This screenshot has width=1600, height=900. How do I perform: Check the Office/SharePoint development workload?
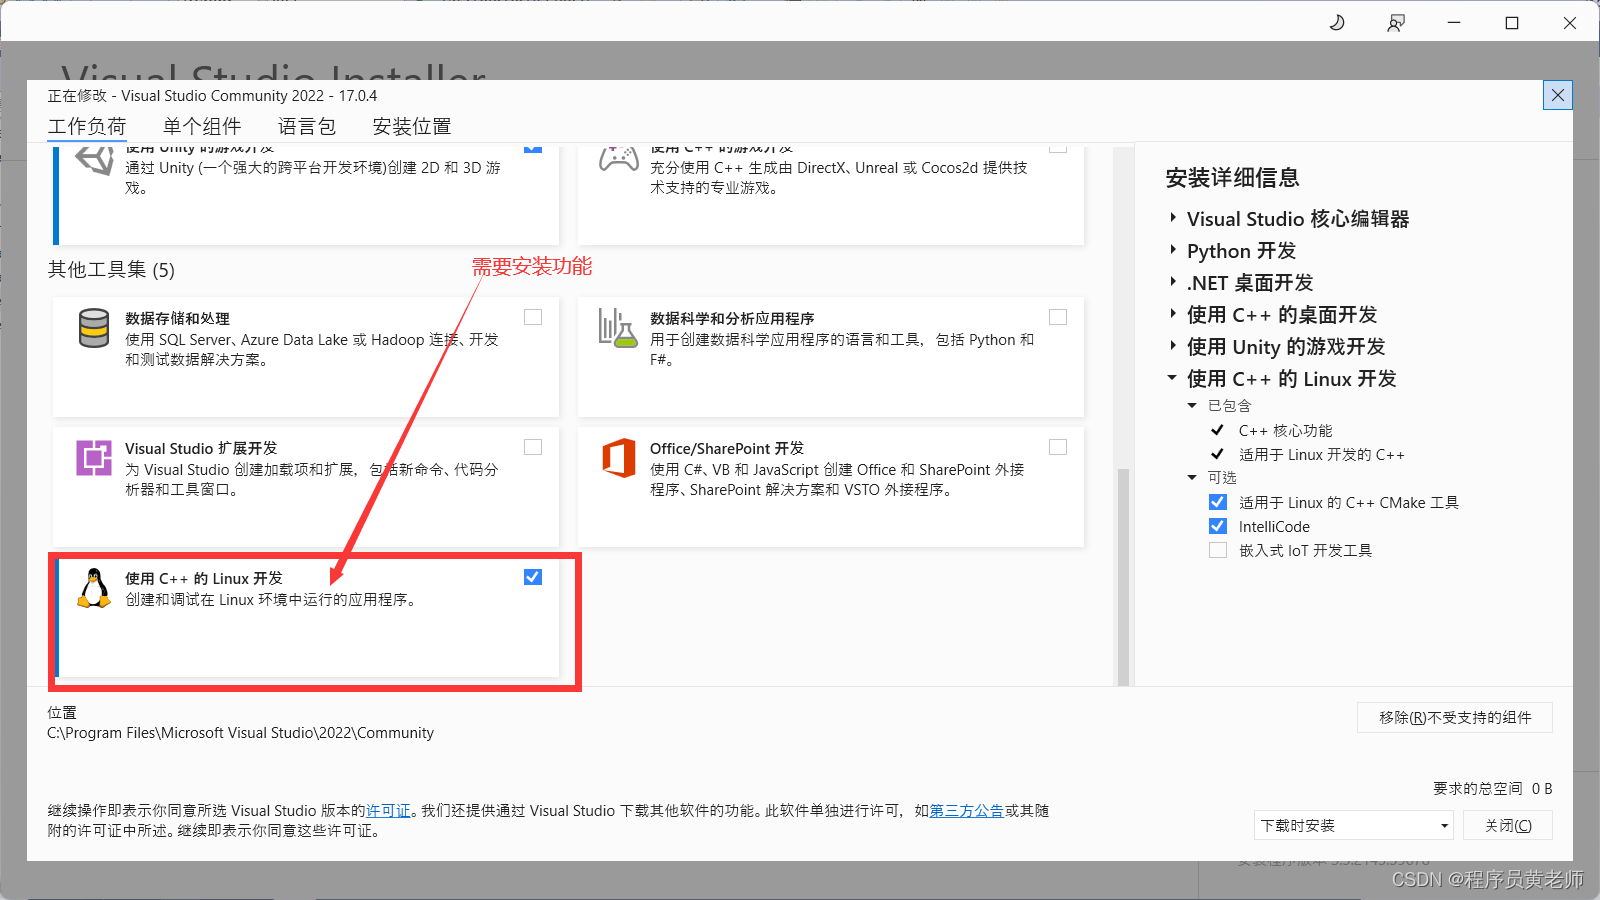[x=1058, y=447]
